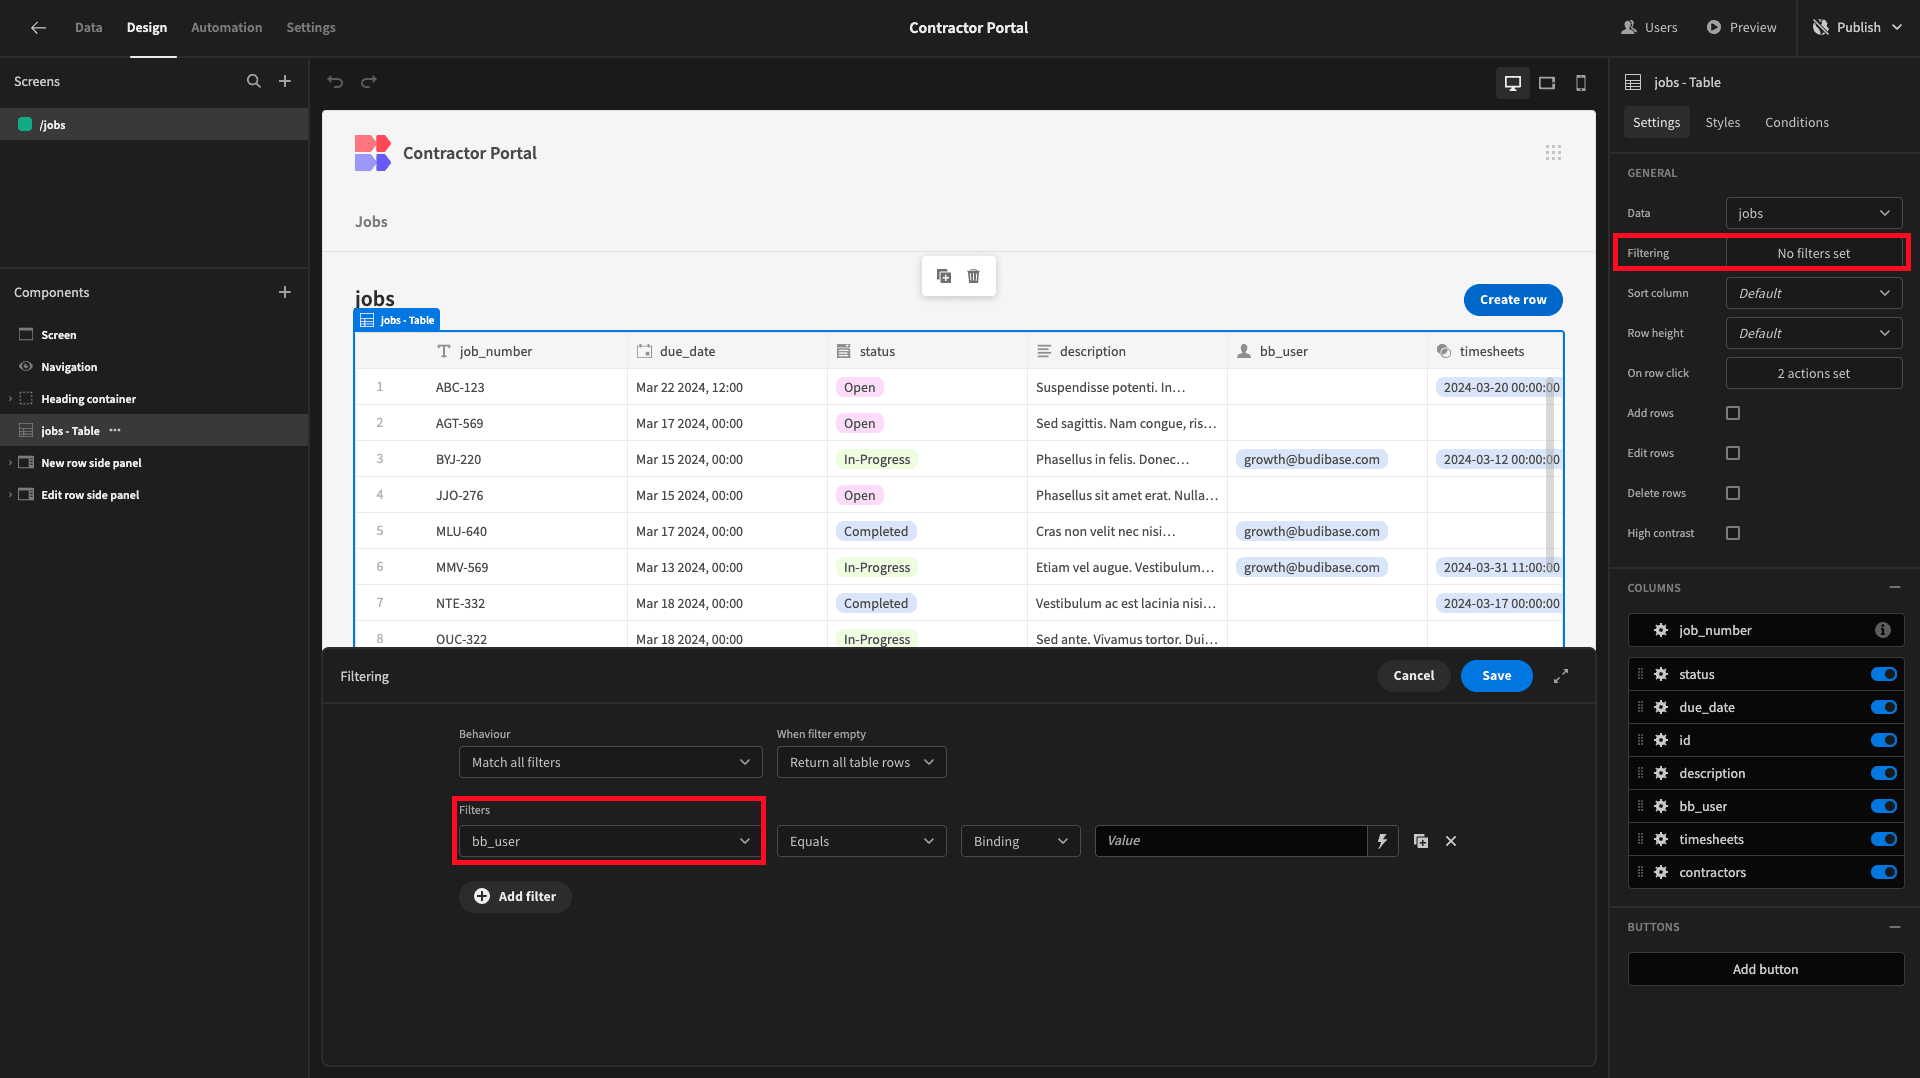Open the bb_user filter field dropdown

[x=610, y=841]
